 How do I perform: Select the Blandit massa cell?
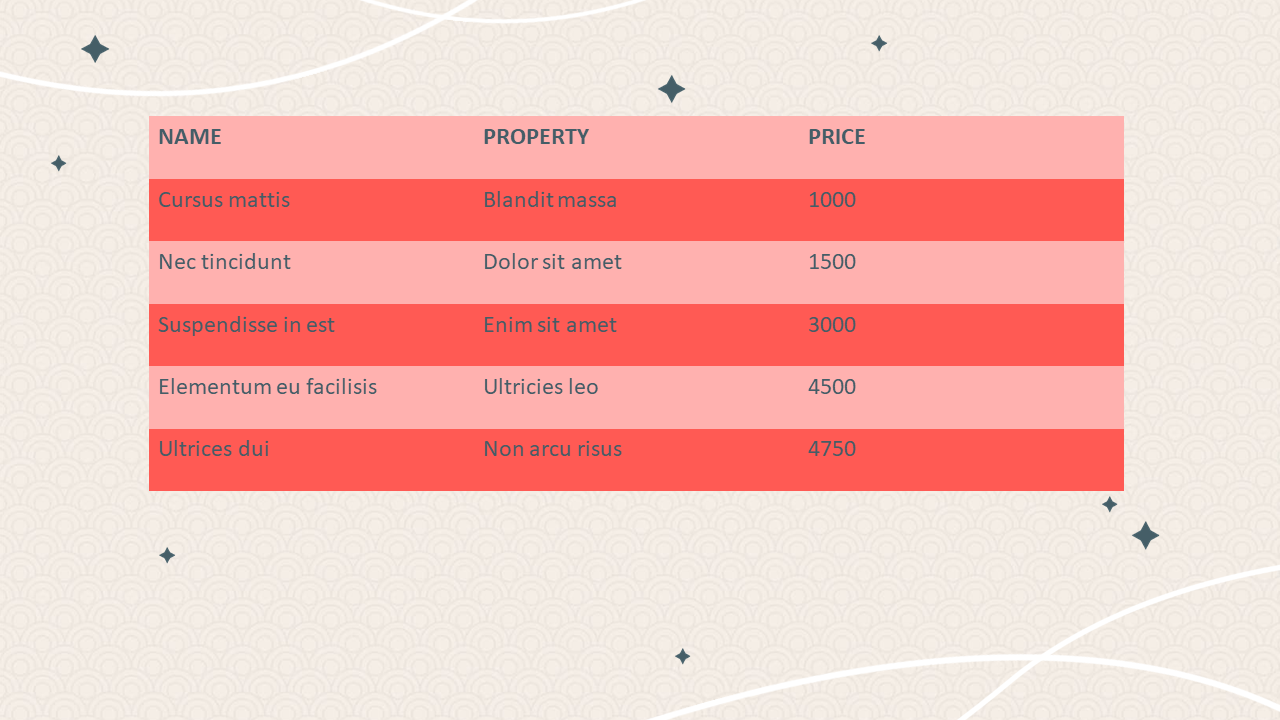coord(550,200)
